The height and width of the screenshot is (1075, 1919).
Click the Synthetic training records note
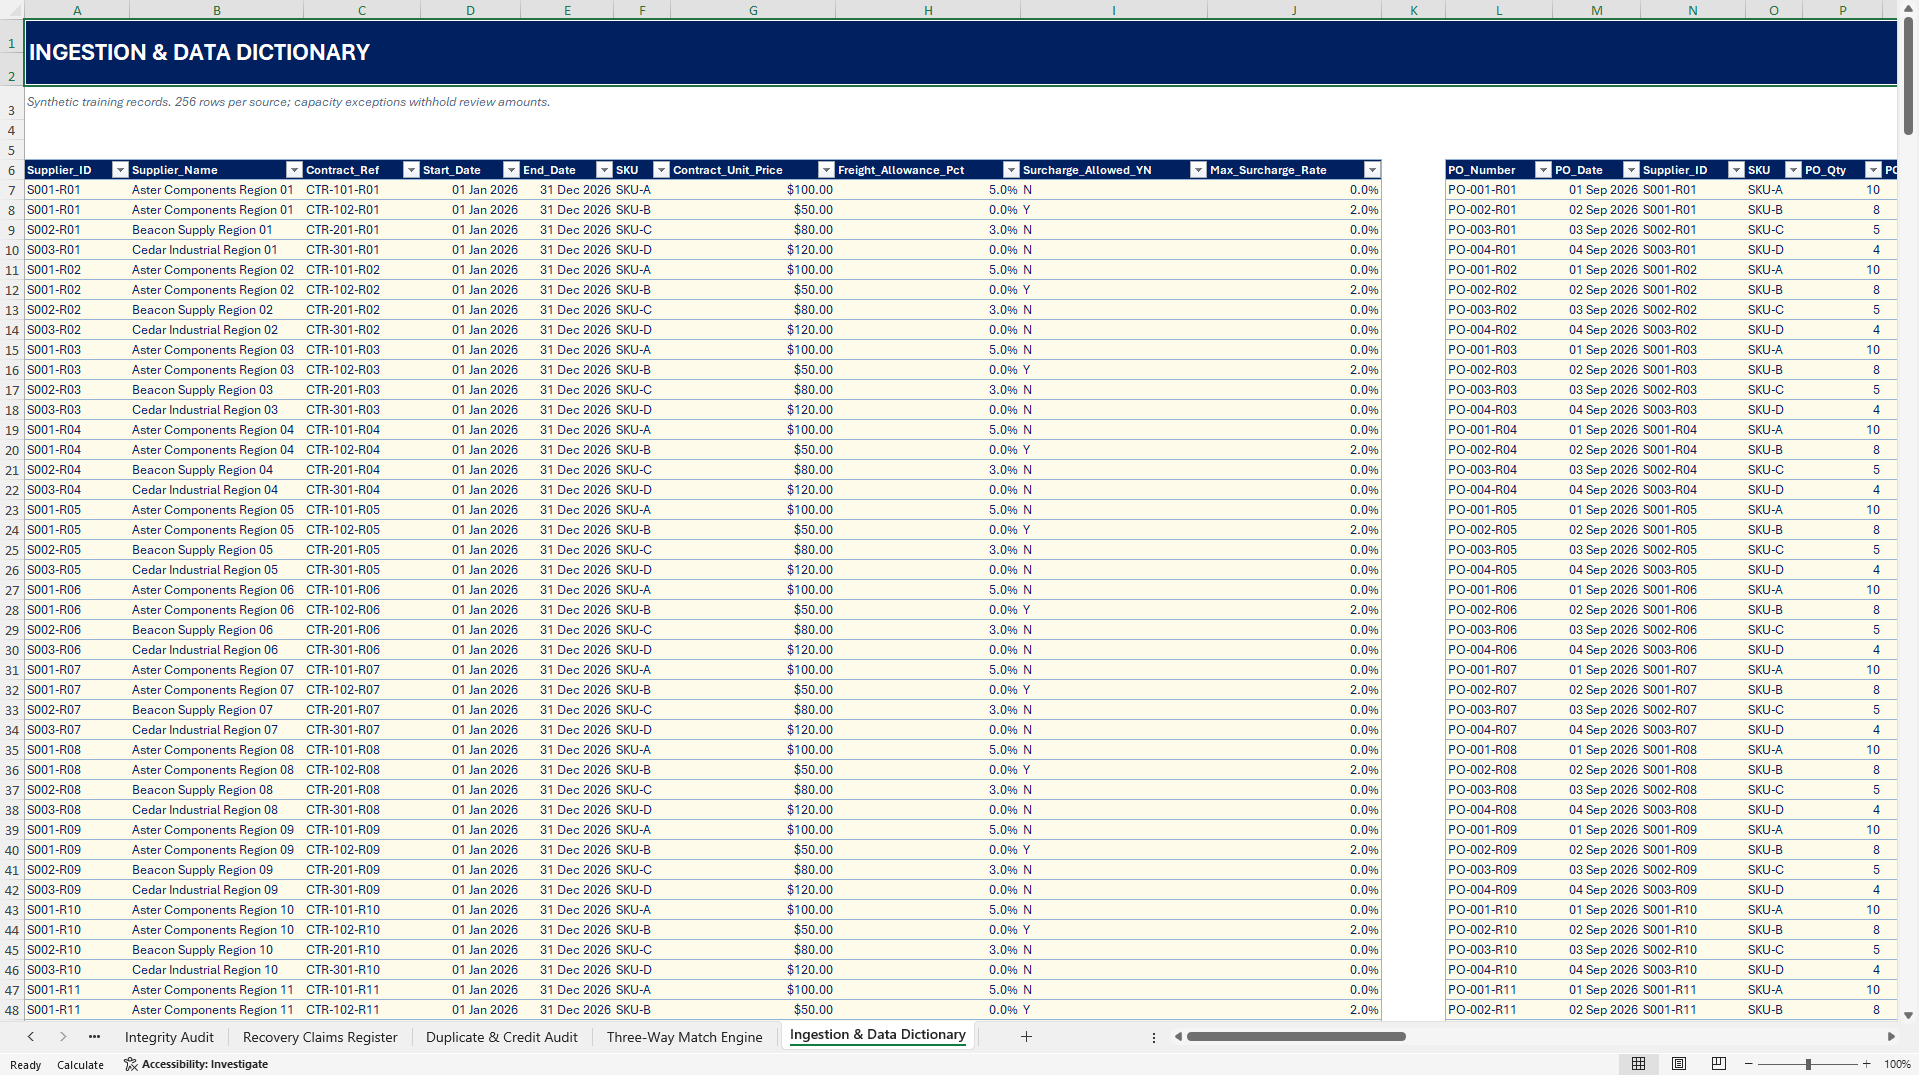[288, 102]
